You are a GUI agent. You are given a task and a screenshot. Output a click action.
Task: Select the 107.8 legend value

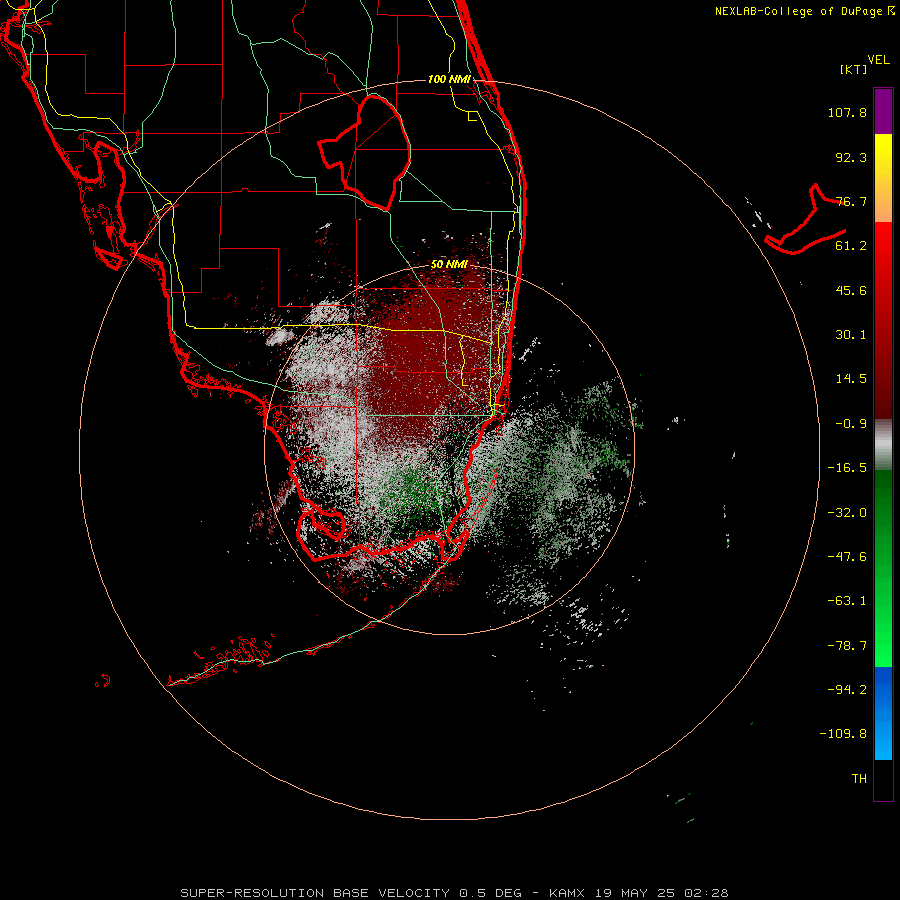pos(847,112)
